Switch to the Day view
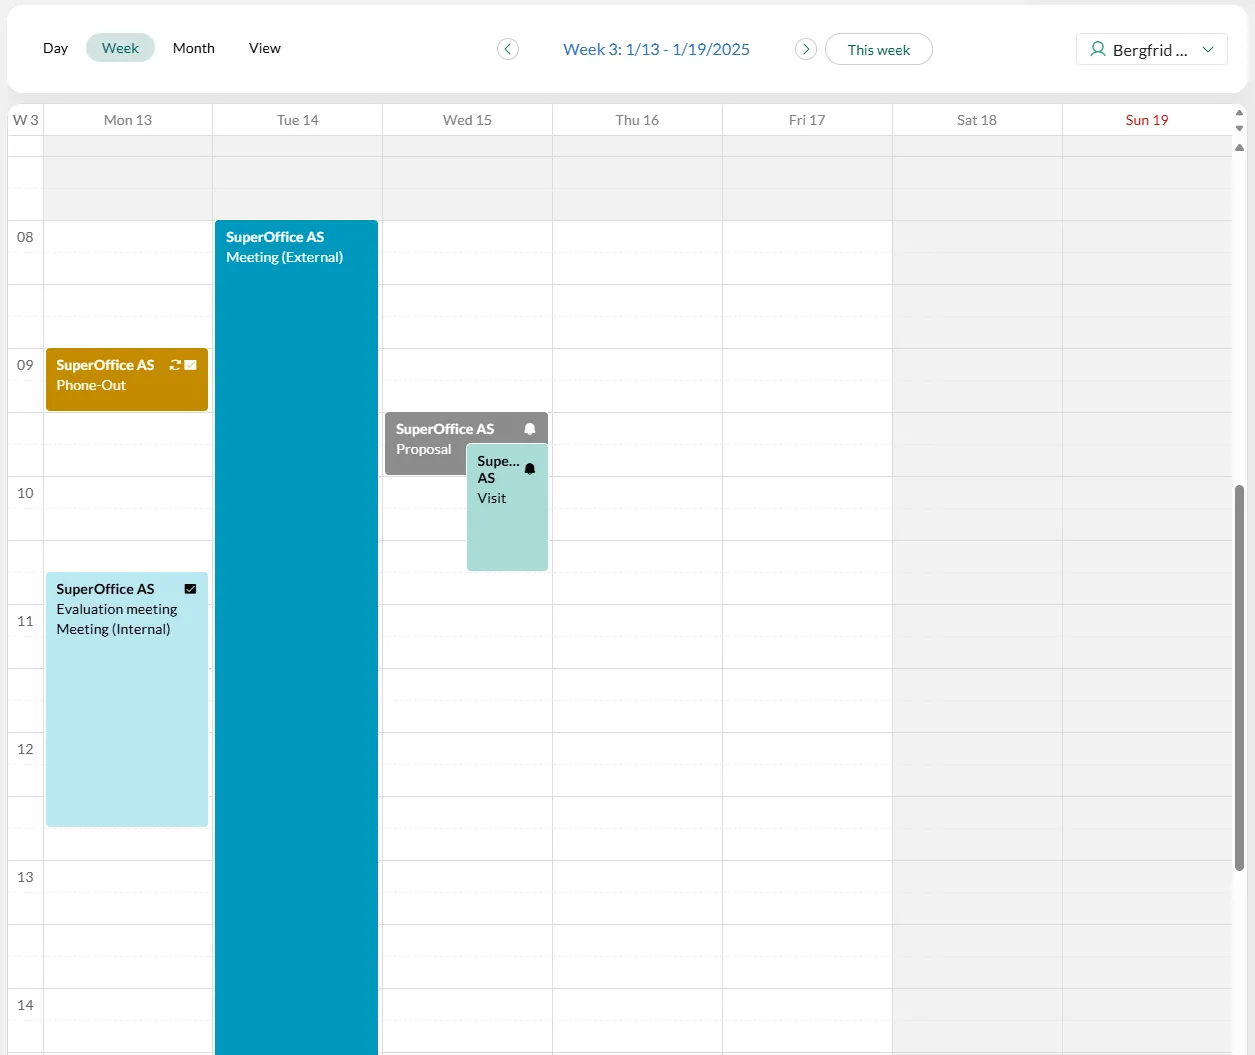The image size is (1255, 1055). coord(55,48)
